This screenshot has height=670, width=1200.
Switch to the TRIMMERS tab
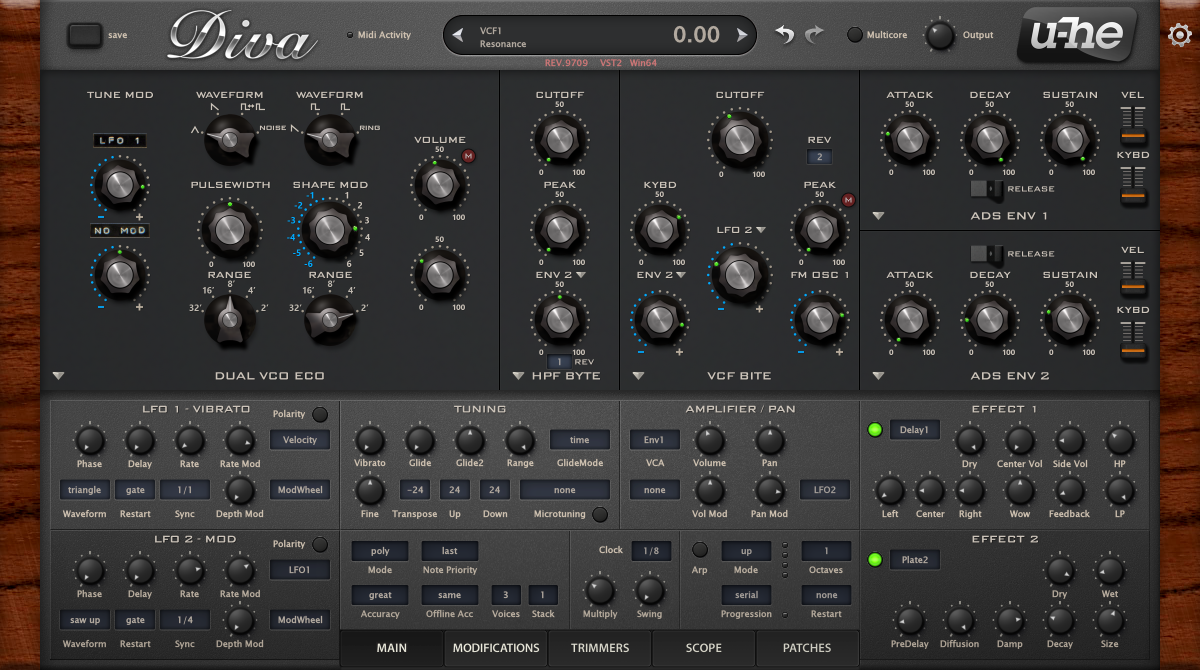point(600,648)
